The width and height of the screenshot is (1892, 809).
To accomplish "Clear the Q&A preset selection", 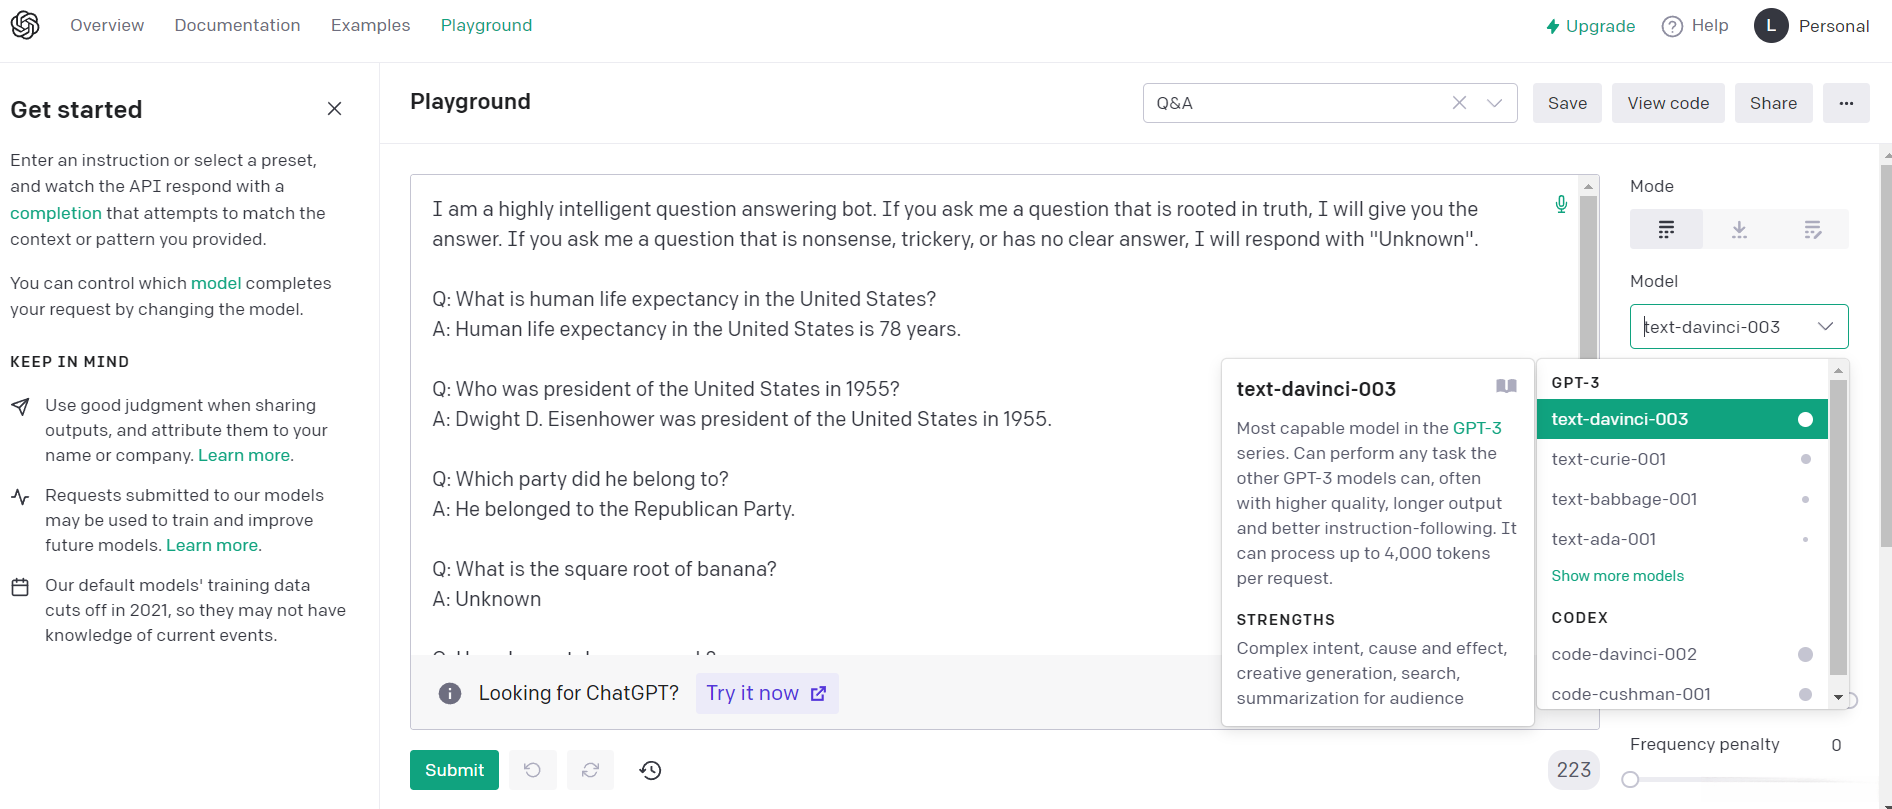I will tap(1460, 103).
